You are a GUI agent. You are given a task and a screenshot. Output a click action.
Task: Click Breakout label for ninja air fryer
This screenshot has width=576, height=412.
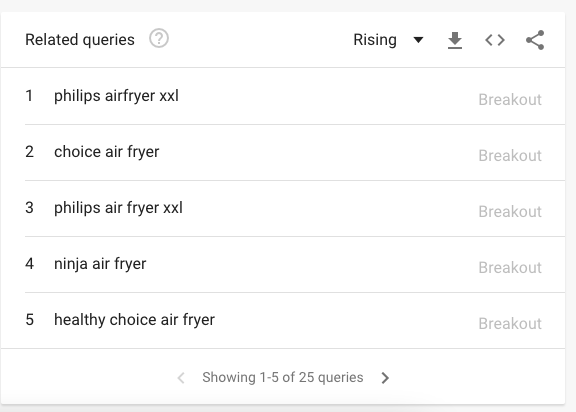(x=510, y=268)
